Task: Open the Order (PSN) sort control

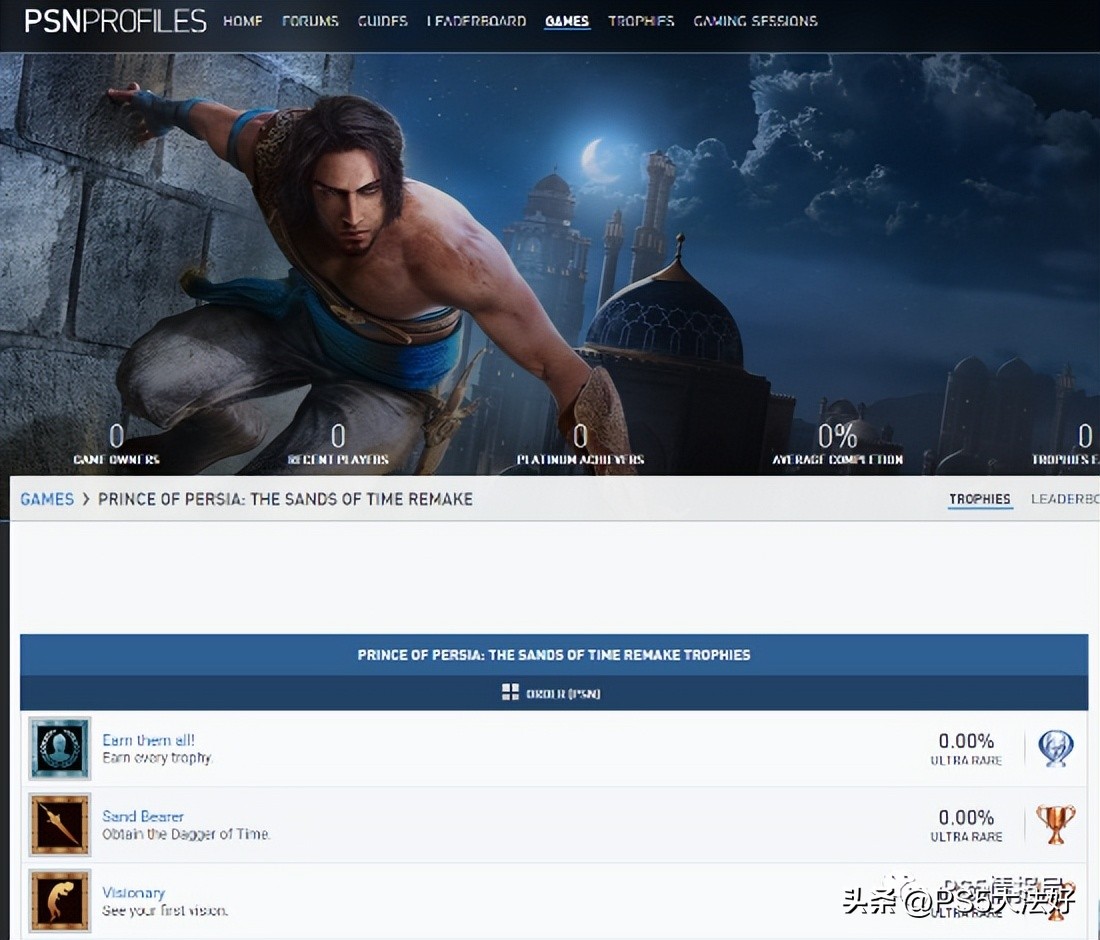Action: [551, 693]
